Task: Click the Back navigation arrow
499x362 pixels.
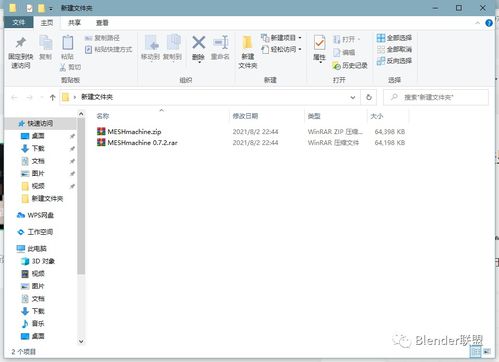Action: [14, 97]
